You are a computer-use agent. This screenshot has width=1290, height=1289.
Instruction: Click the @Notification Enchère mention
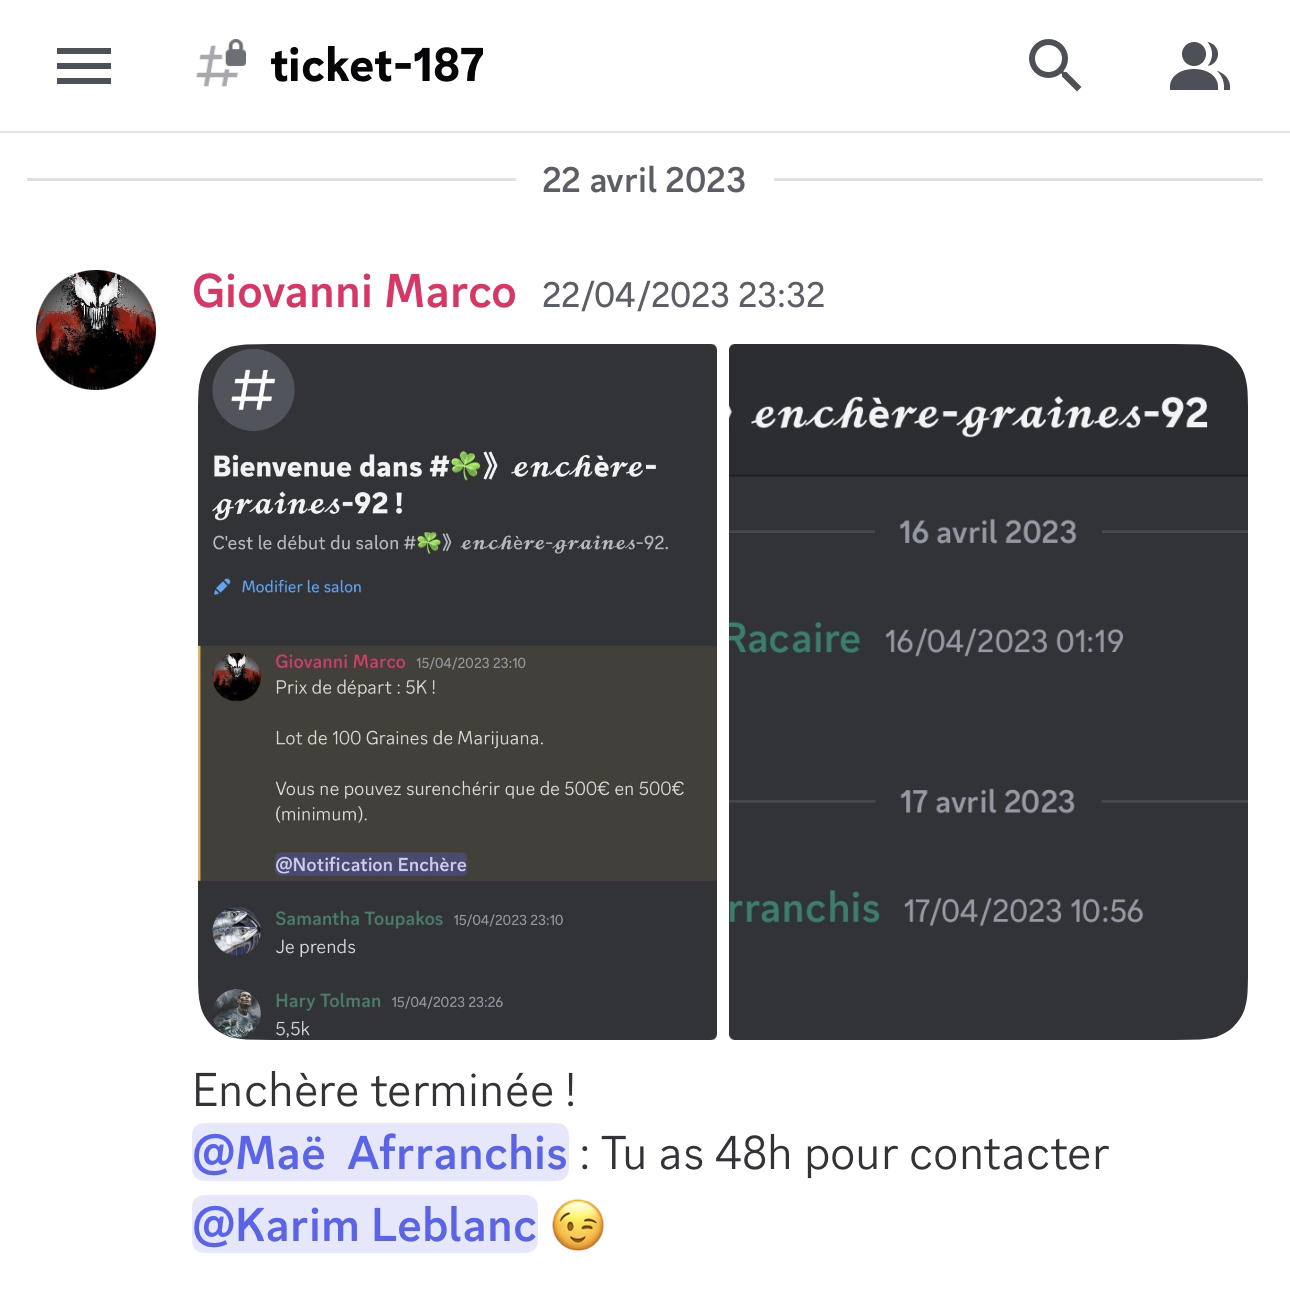click(371, 865)
